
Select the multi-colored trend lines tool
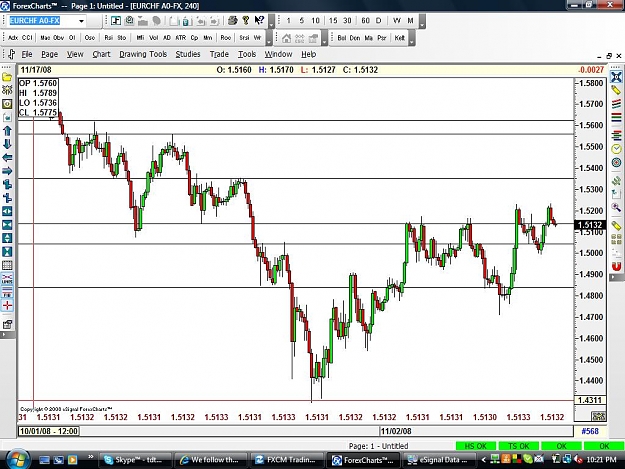[616, 104]
